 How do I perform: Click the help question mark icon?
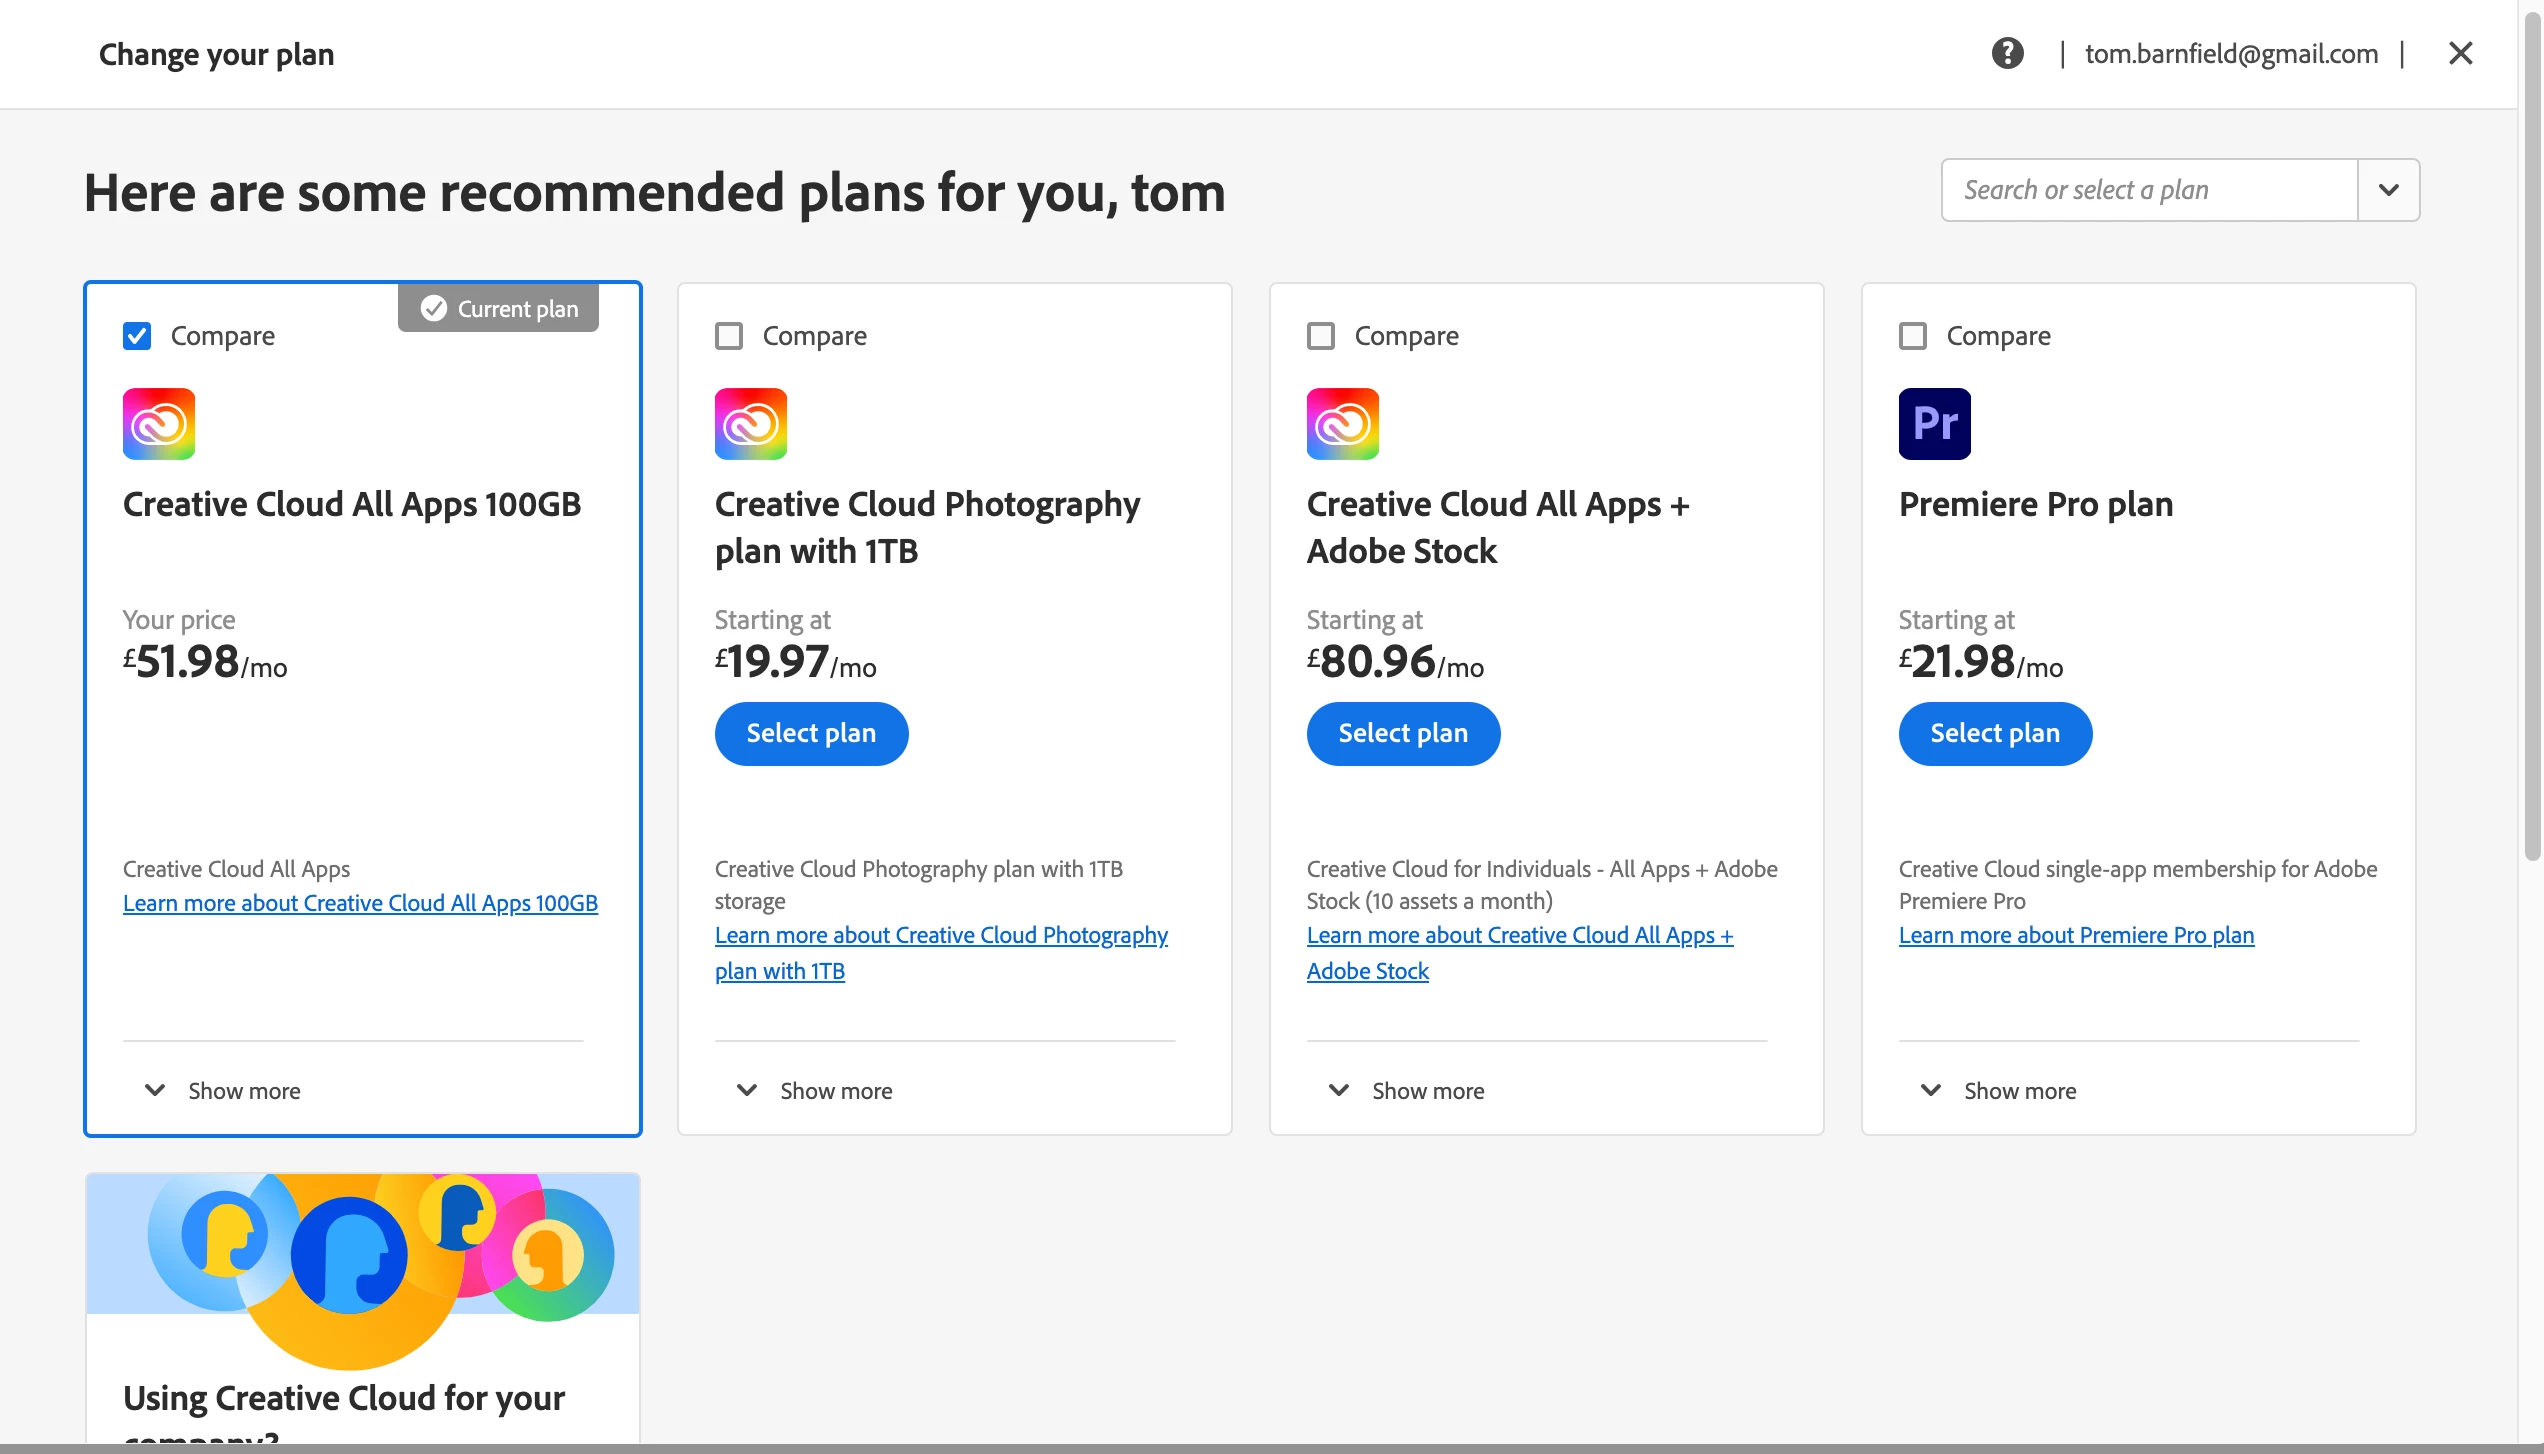2007,53
